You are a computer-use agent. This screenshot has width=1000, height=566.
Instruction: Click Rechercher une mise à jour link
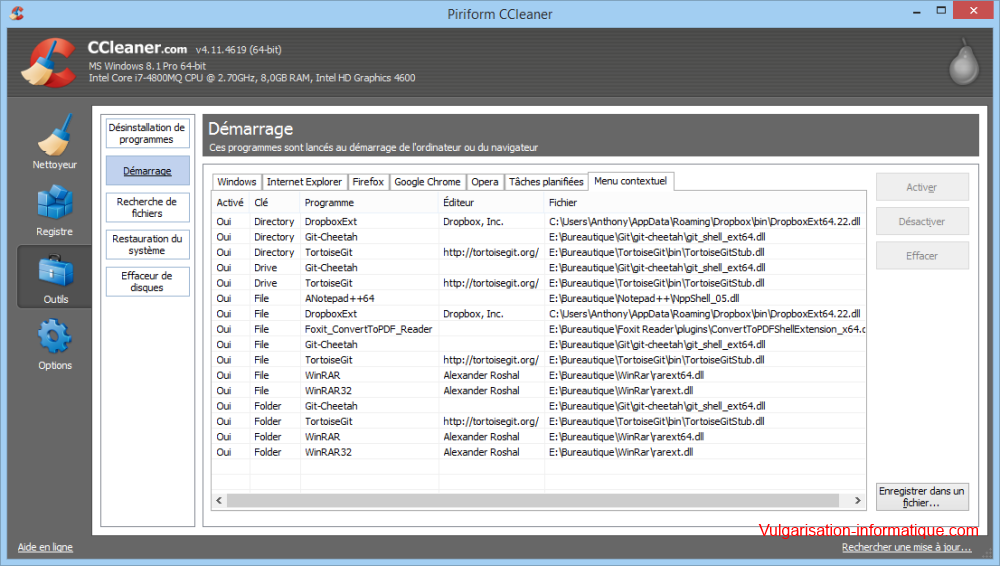point(906,547)
